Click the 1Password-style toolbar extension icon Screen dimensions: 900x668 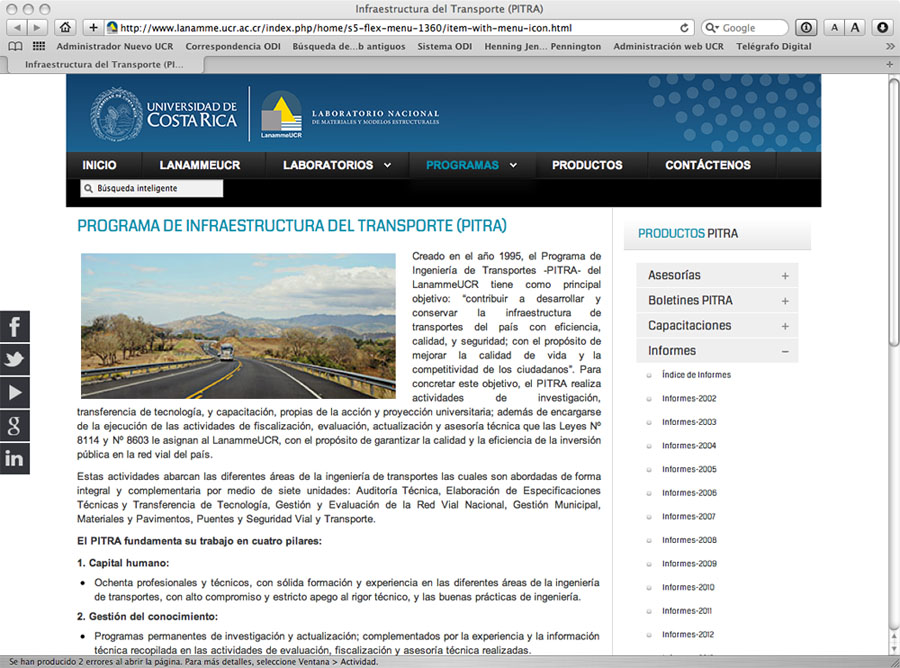[806, 28]
